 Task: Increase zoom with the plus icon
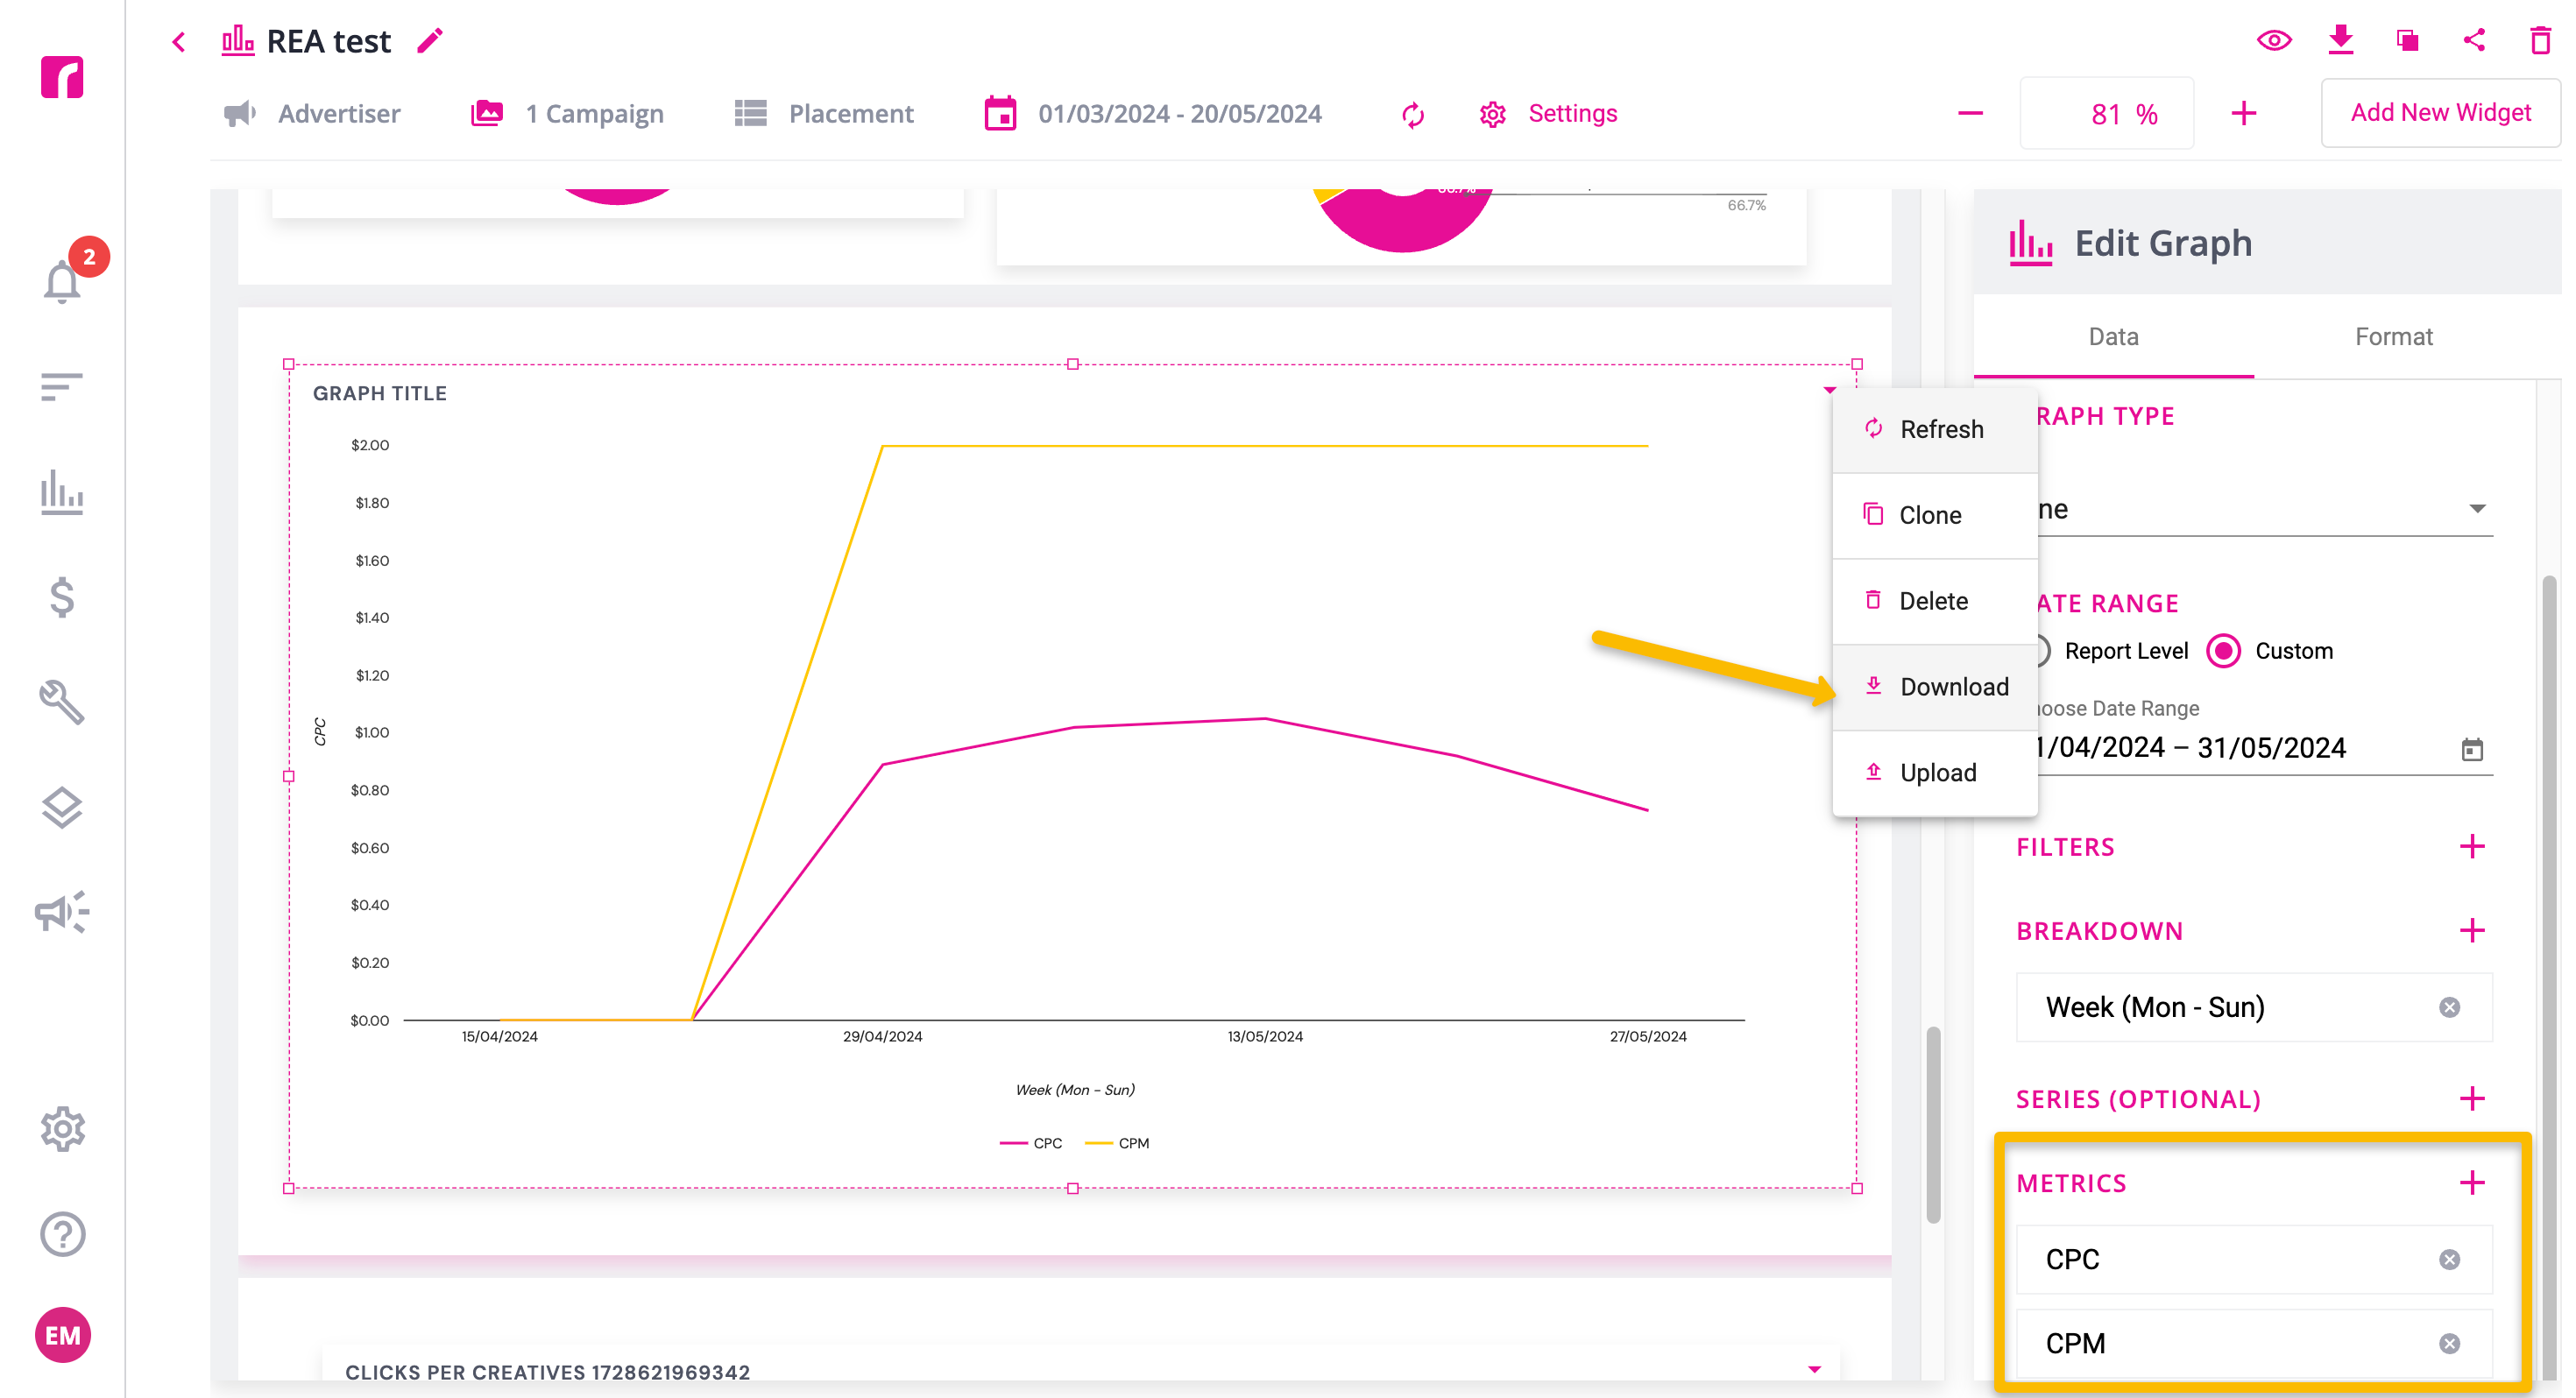pos(2244,113)
